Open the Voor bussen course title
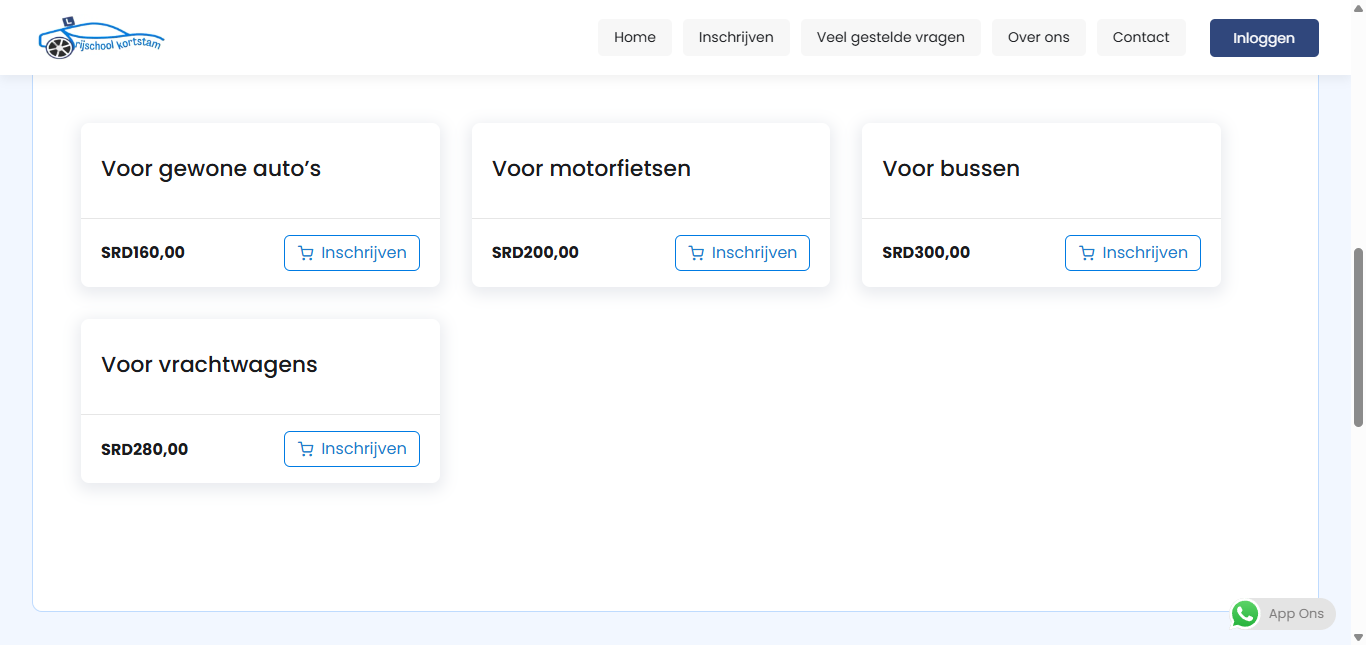The width and height of the screenshot is (1366, 645). tap(950, 169)
